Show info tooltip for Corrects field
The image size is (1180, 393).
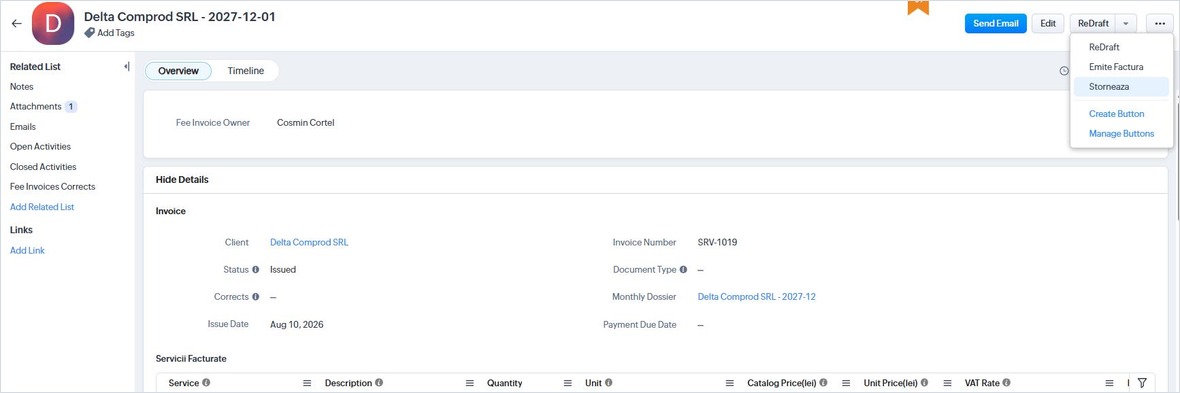pos(256,297)
